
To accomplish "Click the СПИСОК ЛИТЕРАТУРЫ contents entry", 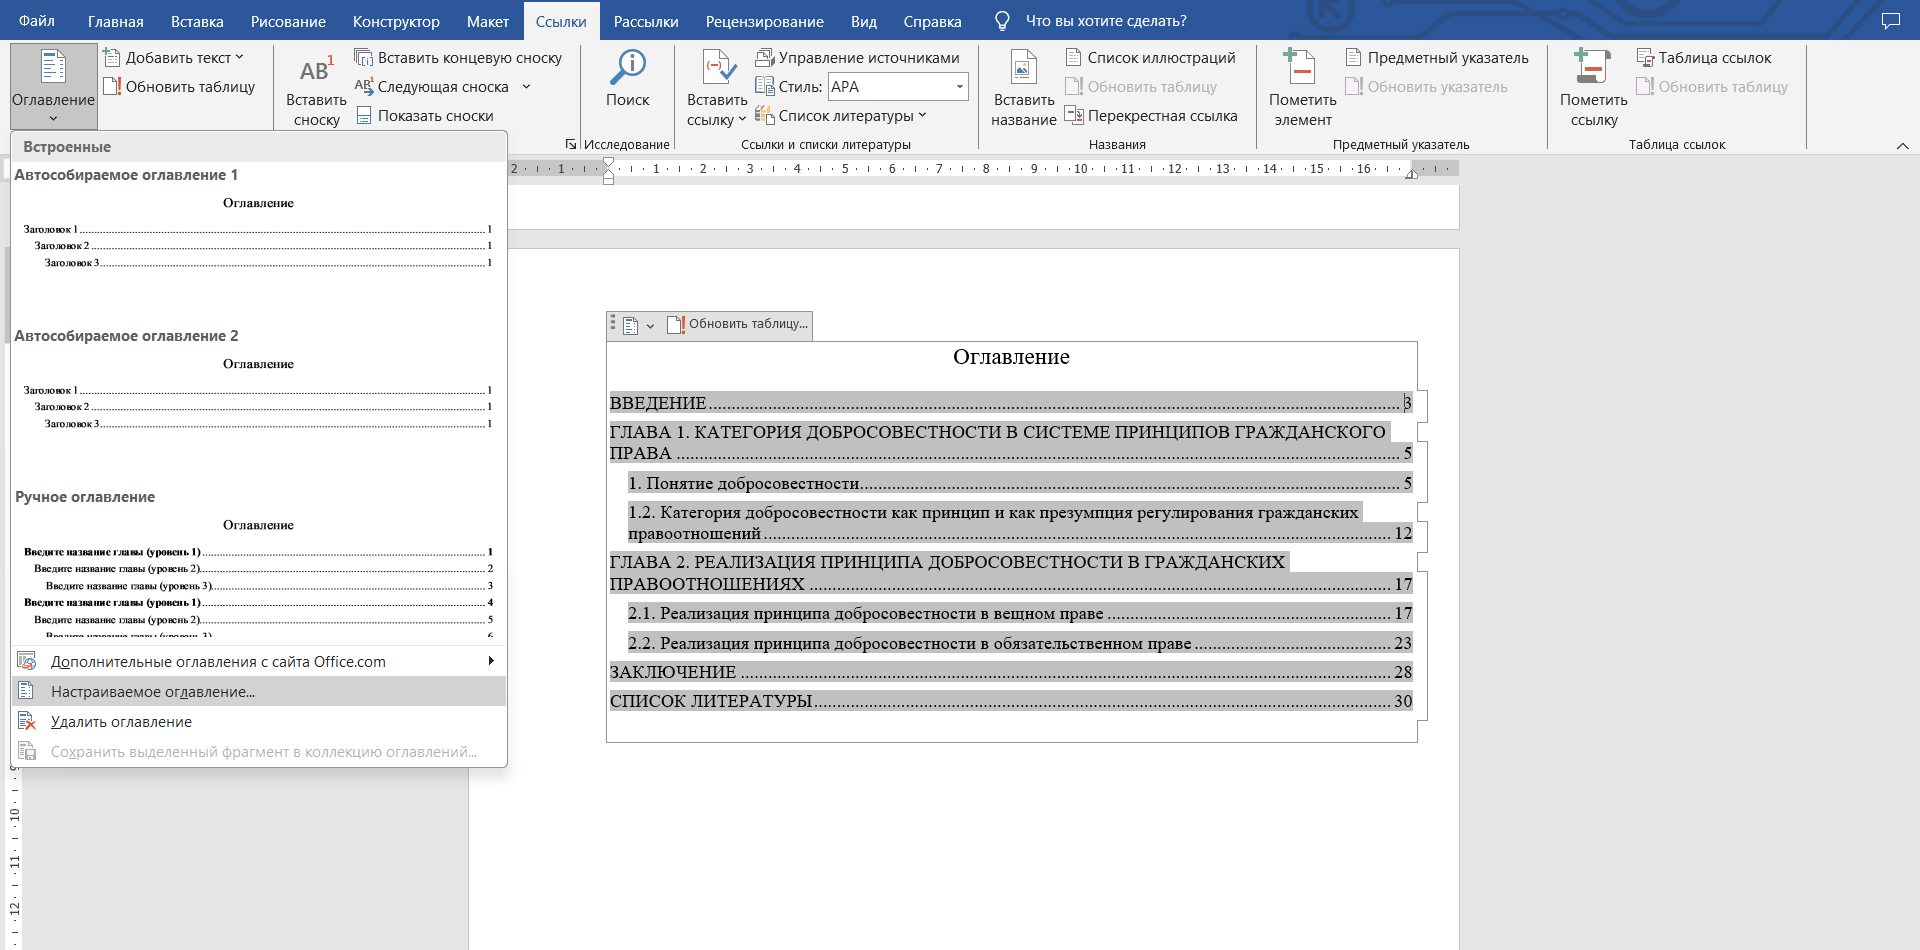I will pyautogui.click(x=1010, y=701).
